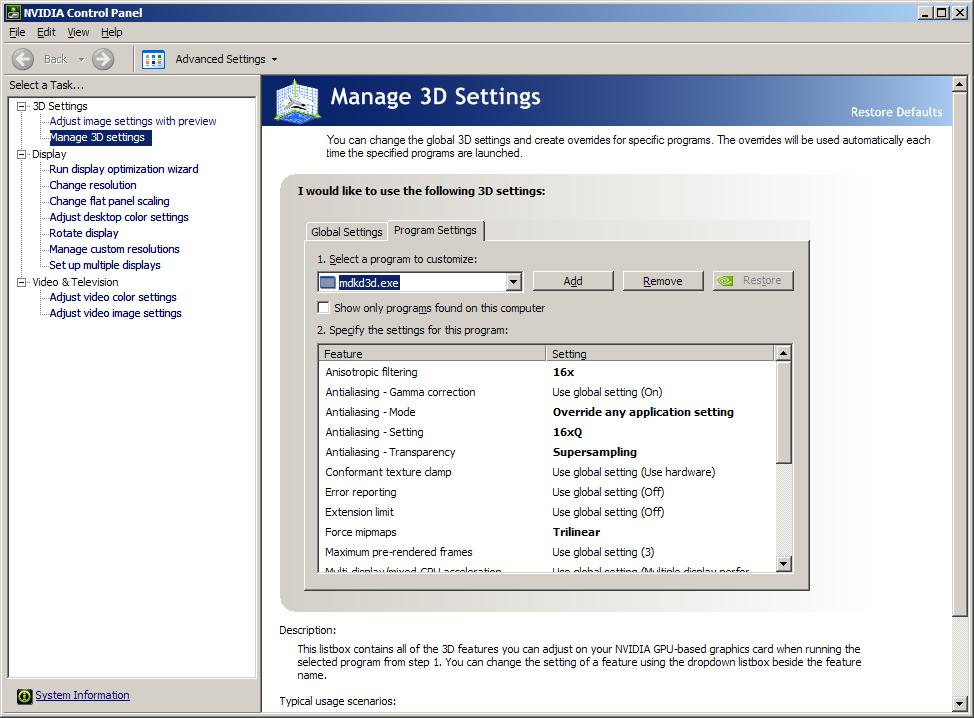The width and height of the screenshot is (974, 718).
Task: Open Run display optimization wizard
Action: [x=124, y=169]
